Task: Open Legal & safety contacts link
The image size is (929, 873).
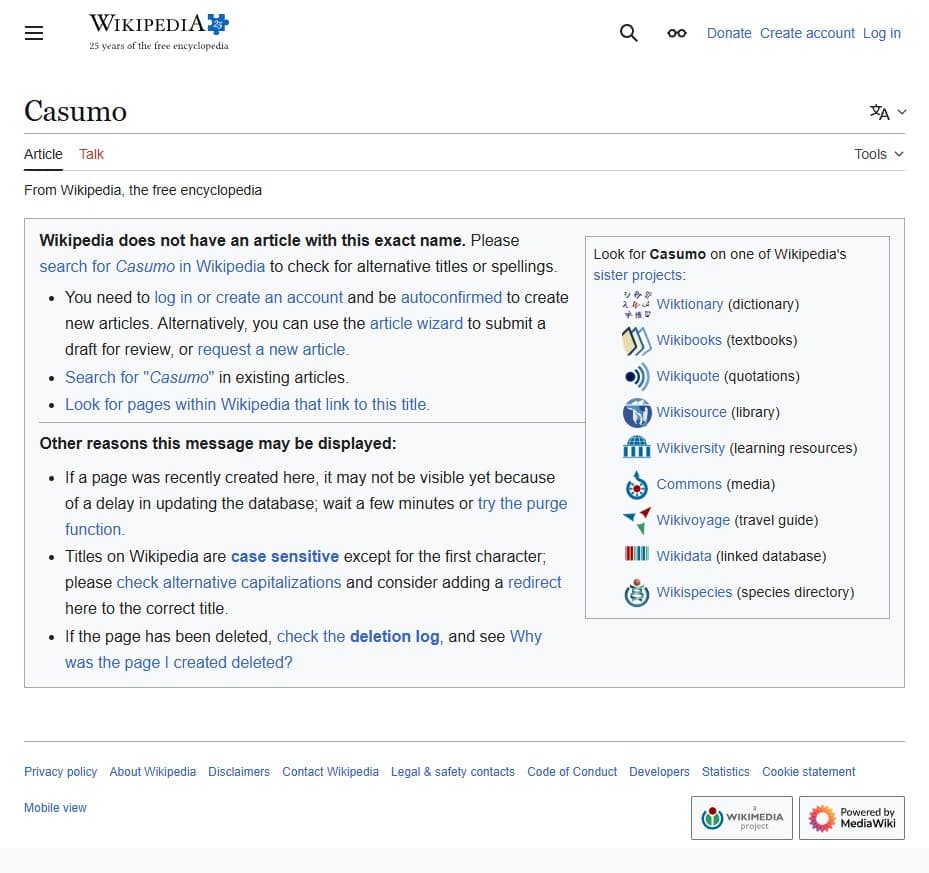Action: click(x=453, y=772)
